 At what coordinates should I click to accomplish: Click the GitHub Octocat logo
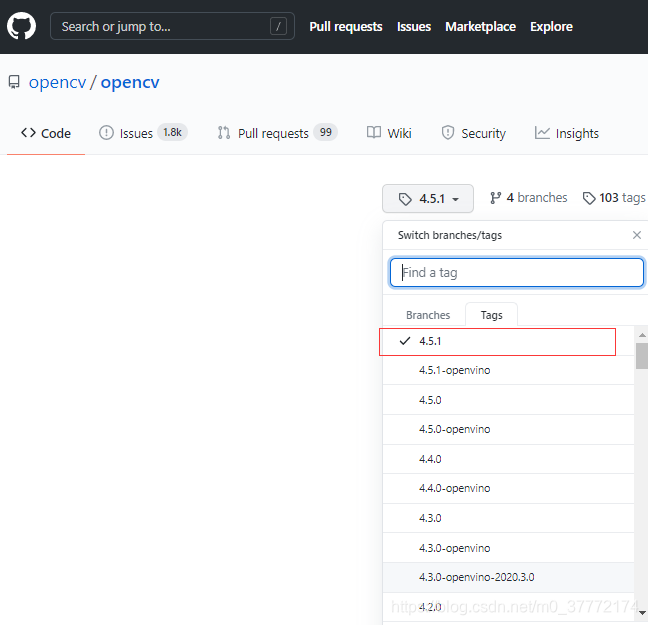click(x=21, y=26)
